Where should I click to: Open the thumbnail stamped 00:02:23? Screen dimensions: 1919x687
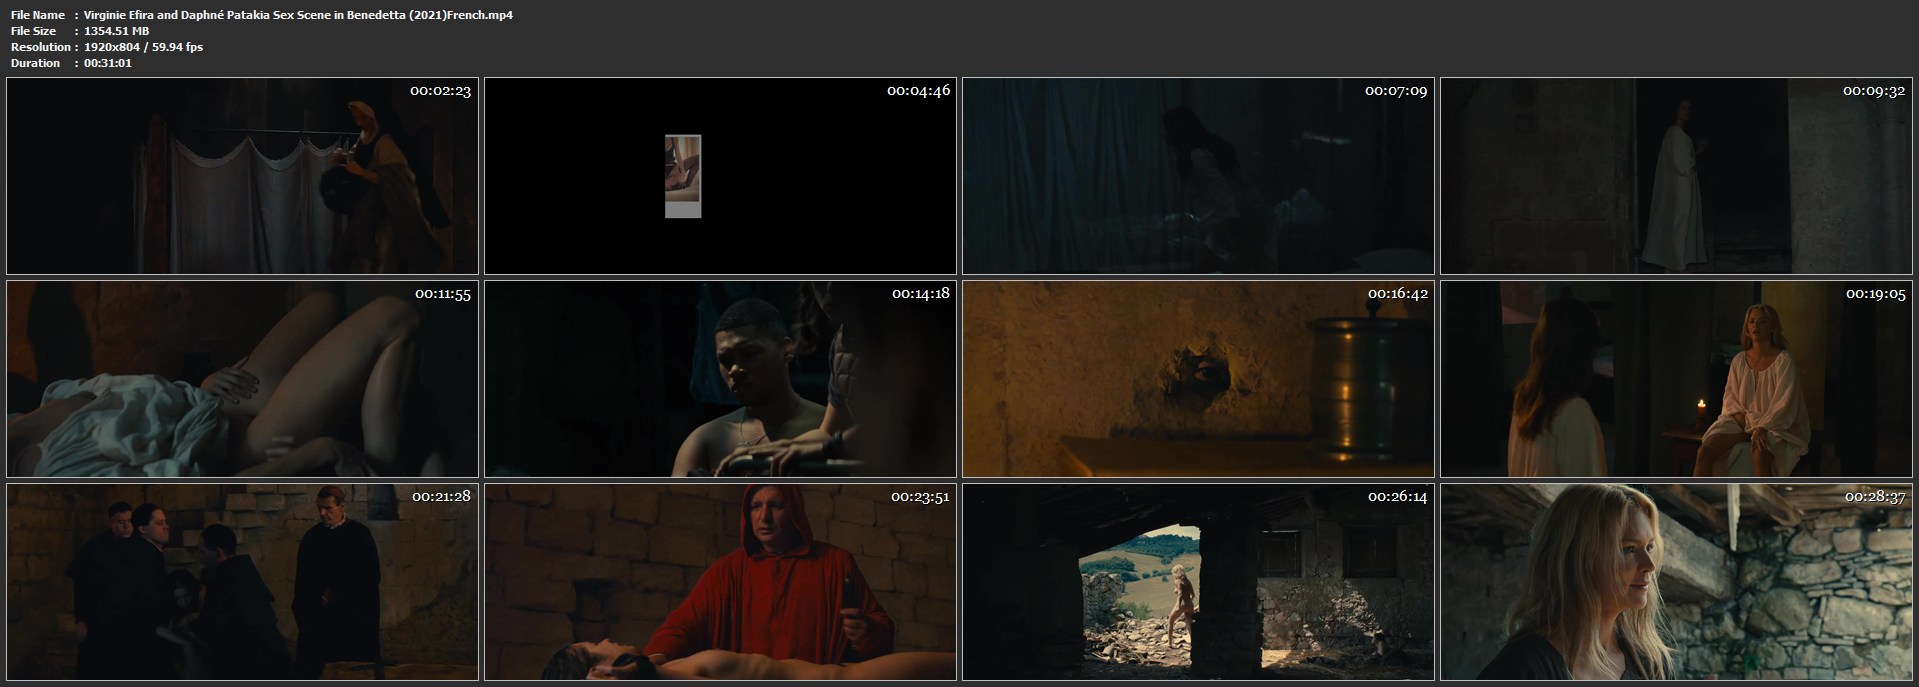tap(242, 176)
